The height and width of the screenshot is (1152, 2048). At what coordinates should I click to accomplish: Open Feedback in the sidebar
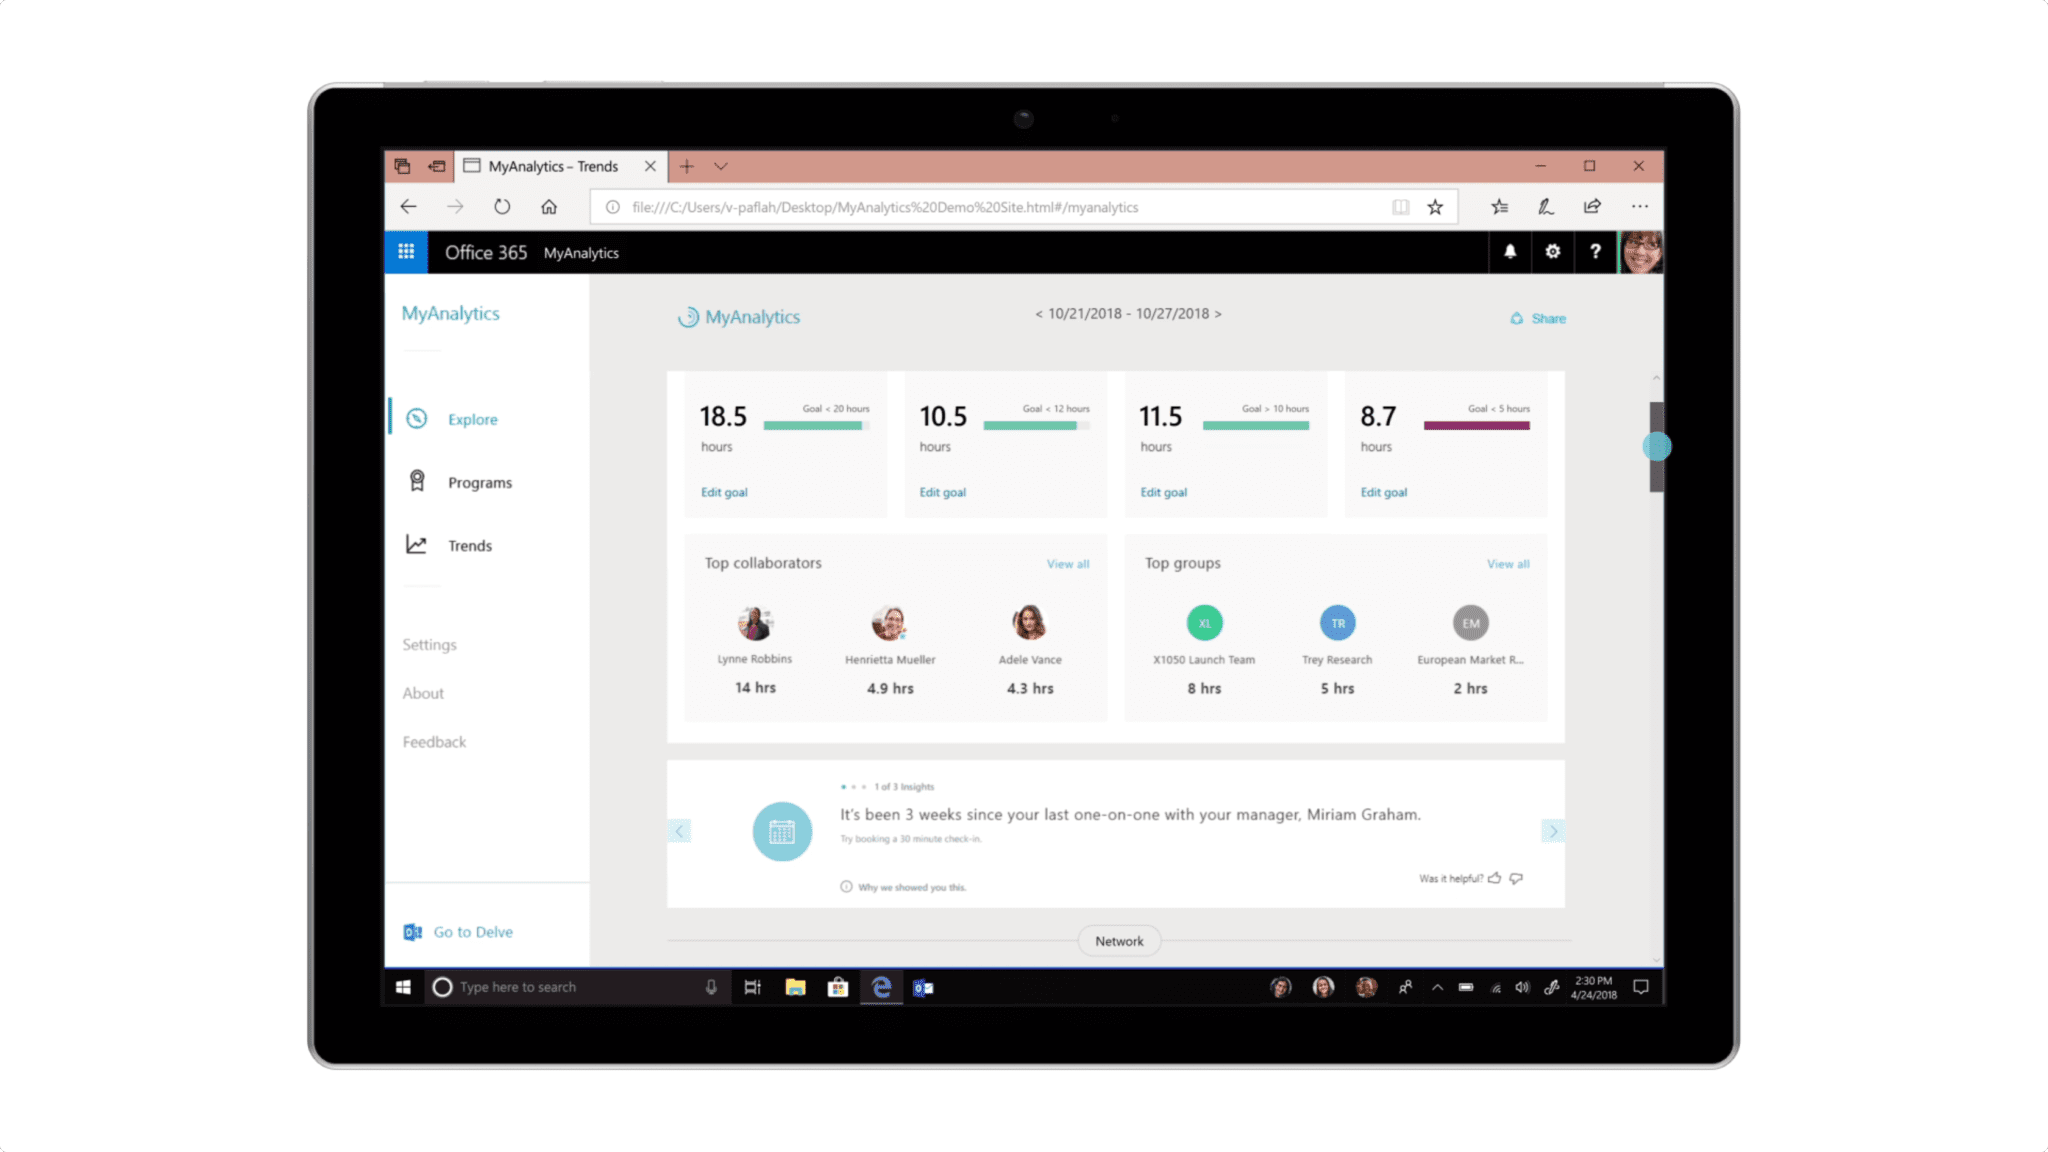pyautogui.click(x=434, y=742)
